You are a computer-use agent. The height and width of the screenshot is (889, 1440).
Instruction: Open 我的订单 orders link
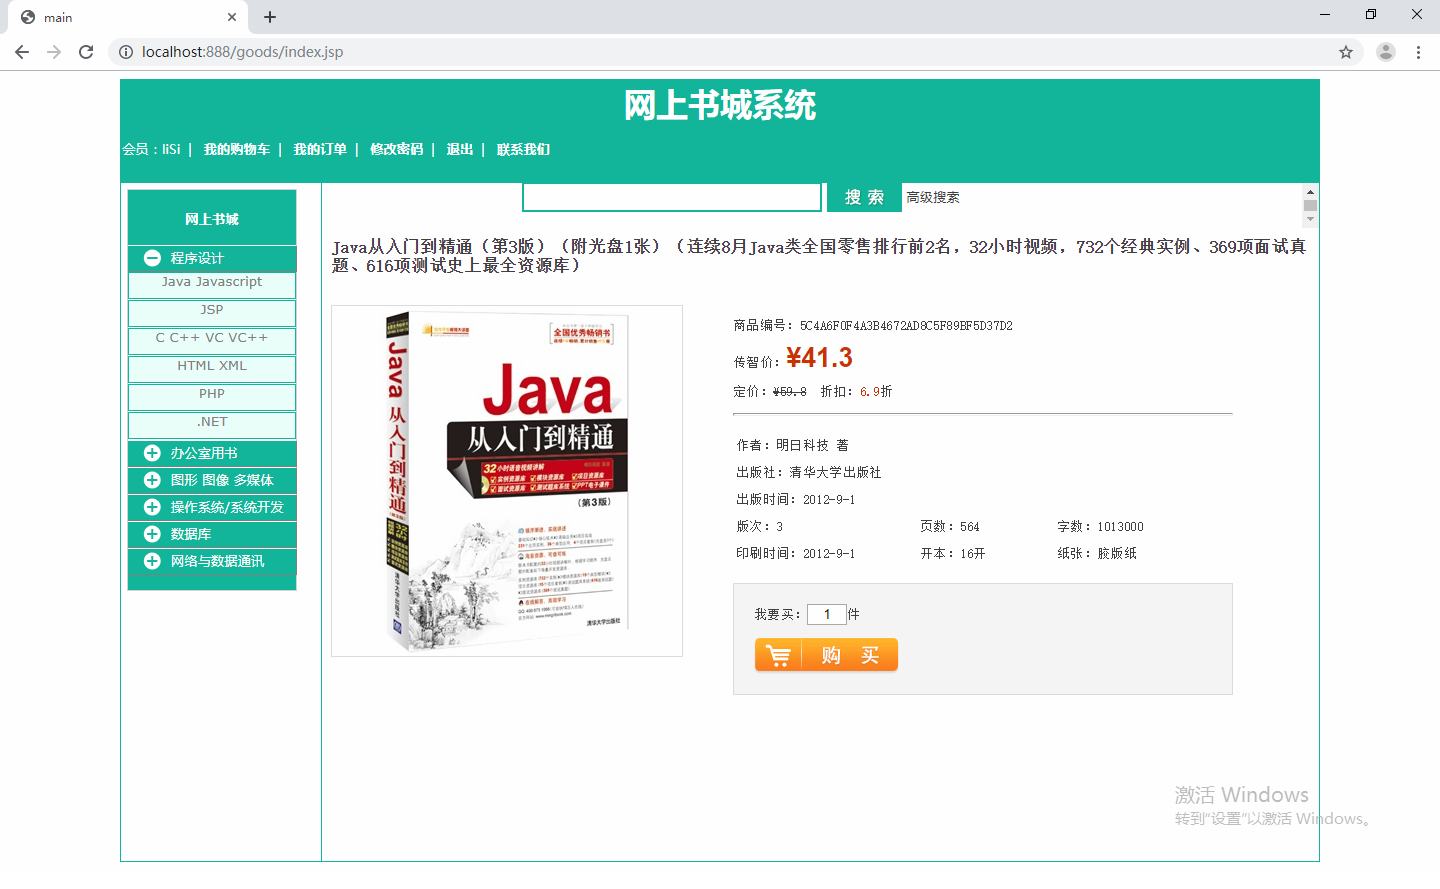[320, 149]
